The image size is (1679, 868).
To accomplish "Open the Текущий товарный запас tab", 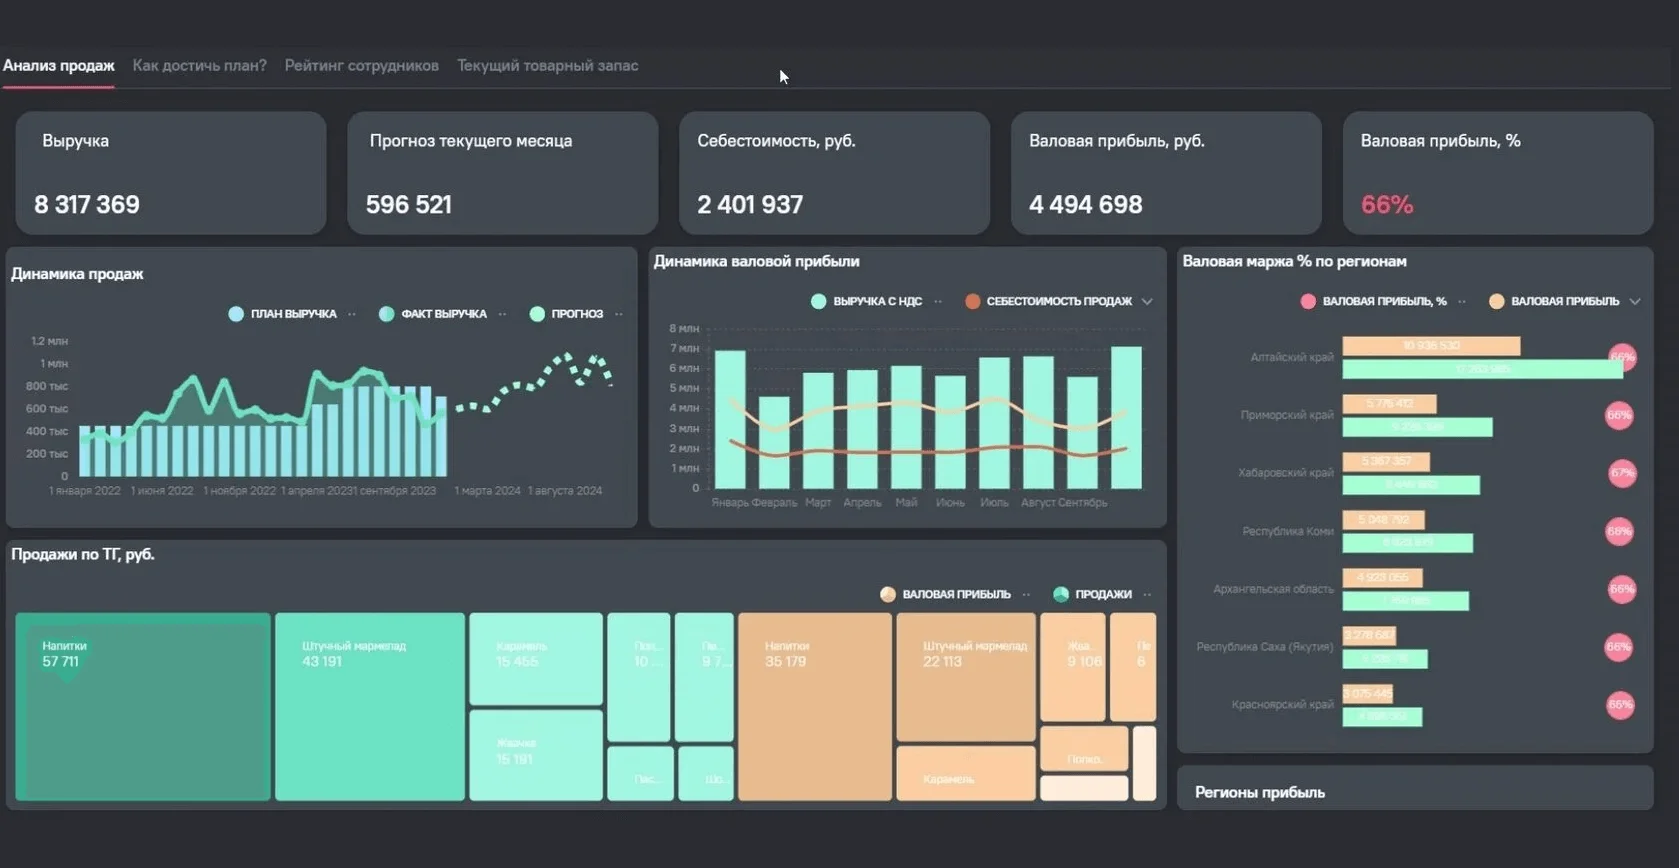I will click(547, 65).
